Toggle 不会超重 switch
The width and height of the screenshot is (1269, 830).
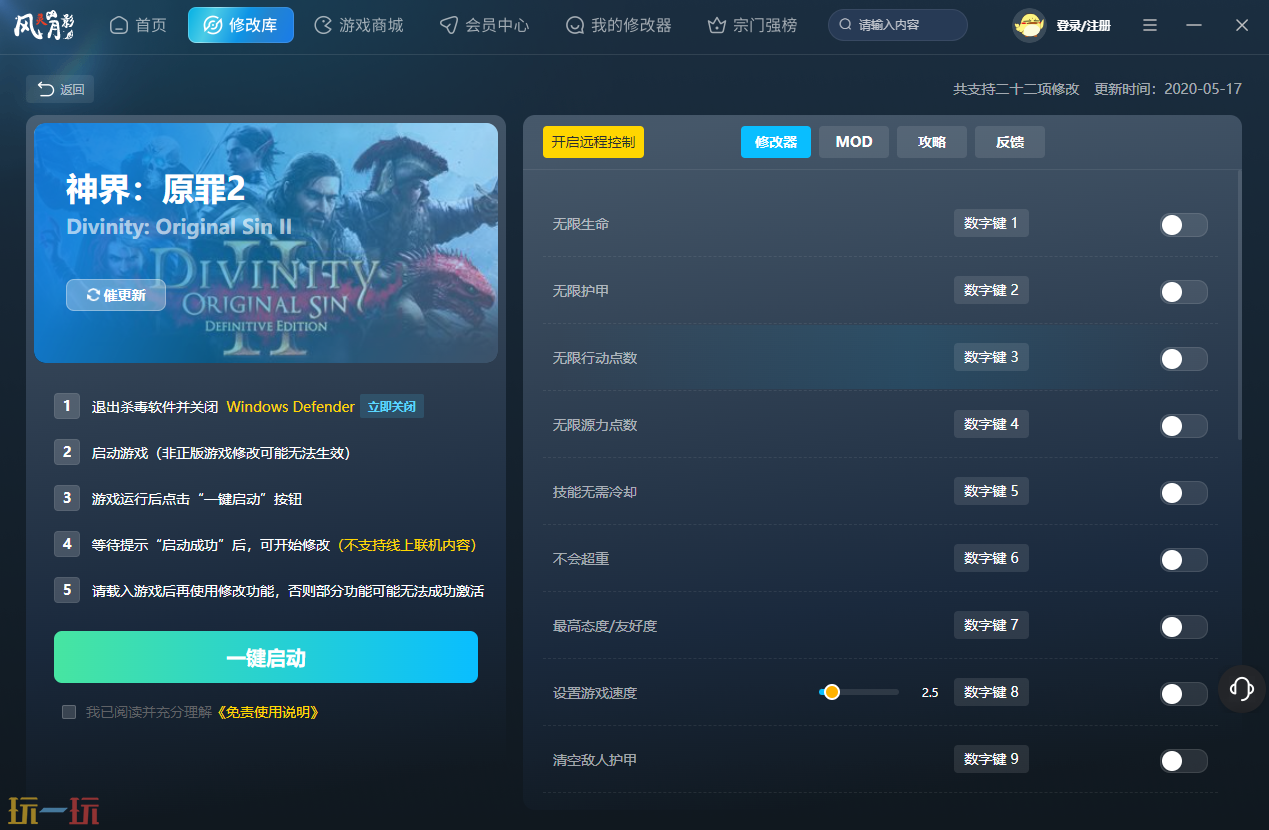coord(1184,560)
